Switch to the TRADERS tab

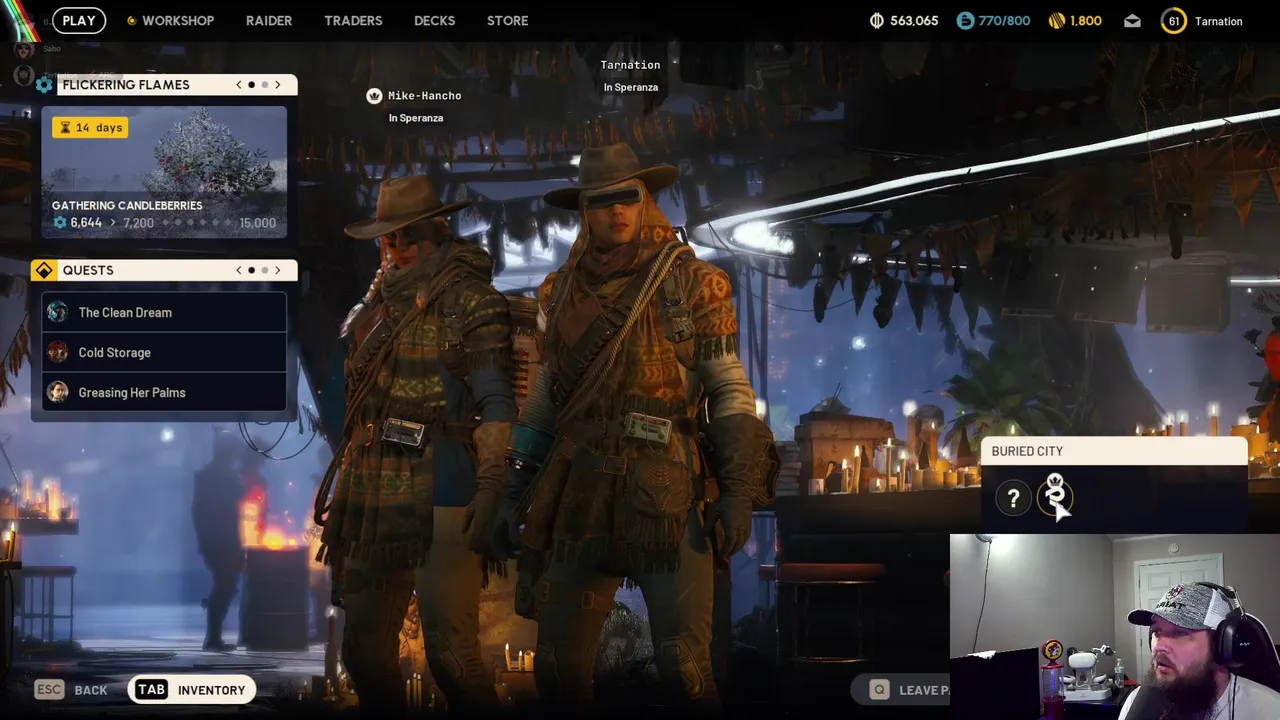click(x=353, y=20)
